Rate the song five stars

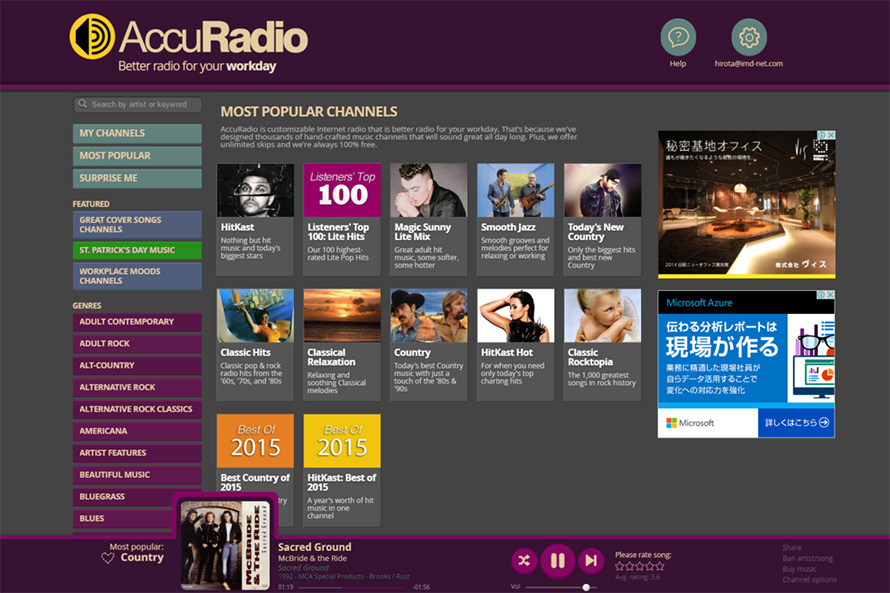pyautogui.click(x=659, y=566)
